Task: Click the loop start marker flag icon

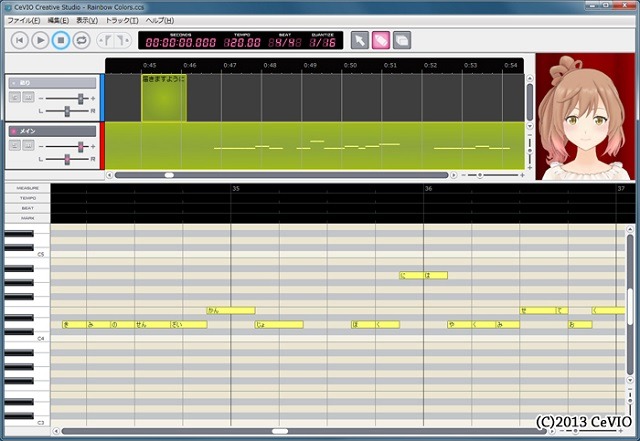Action: (105, 40)
